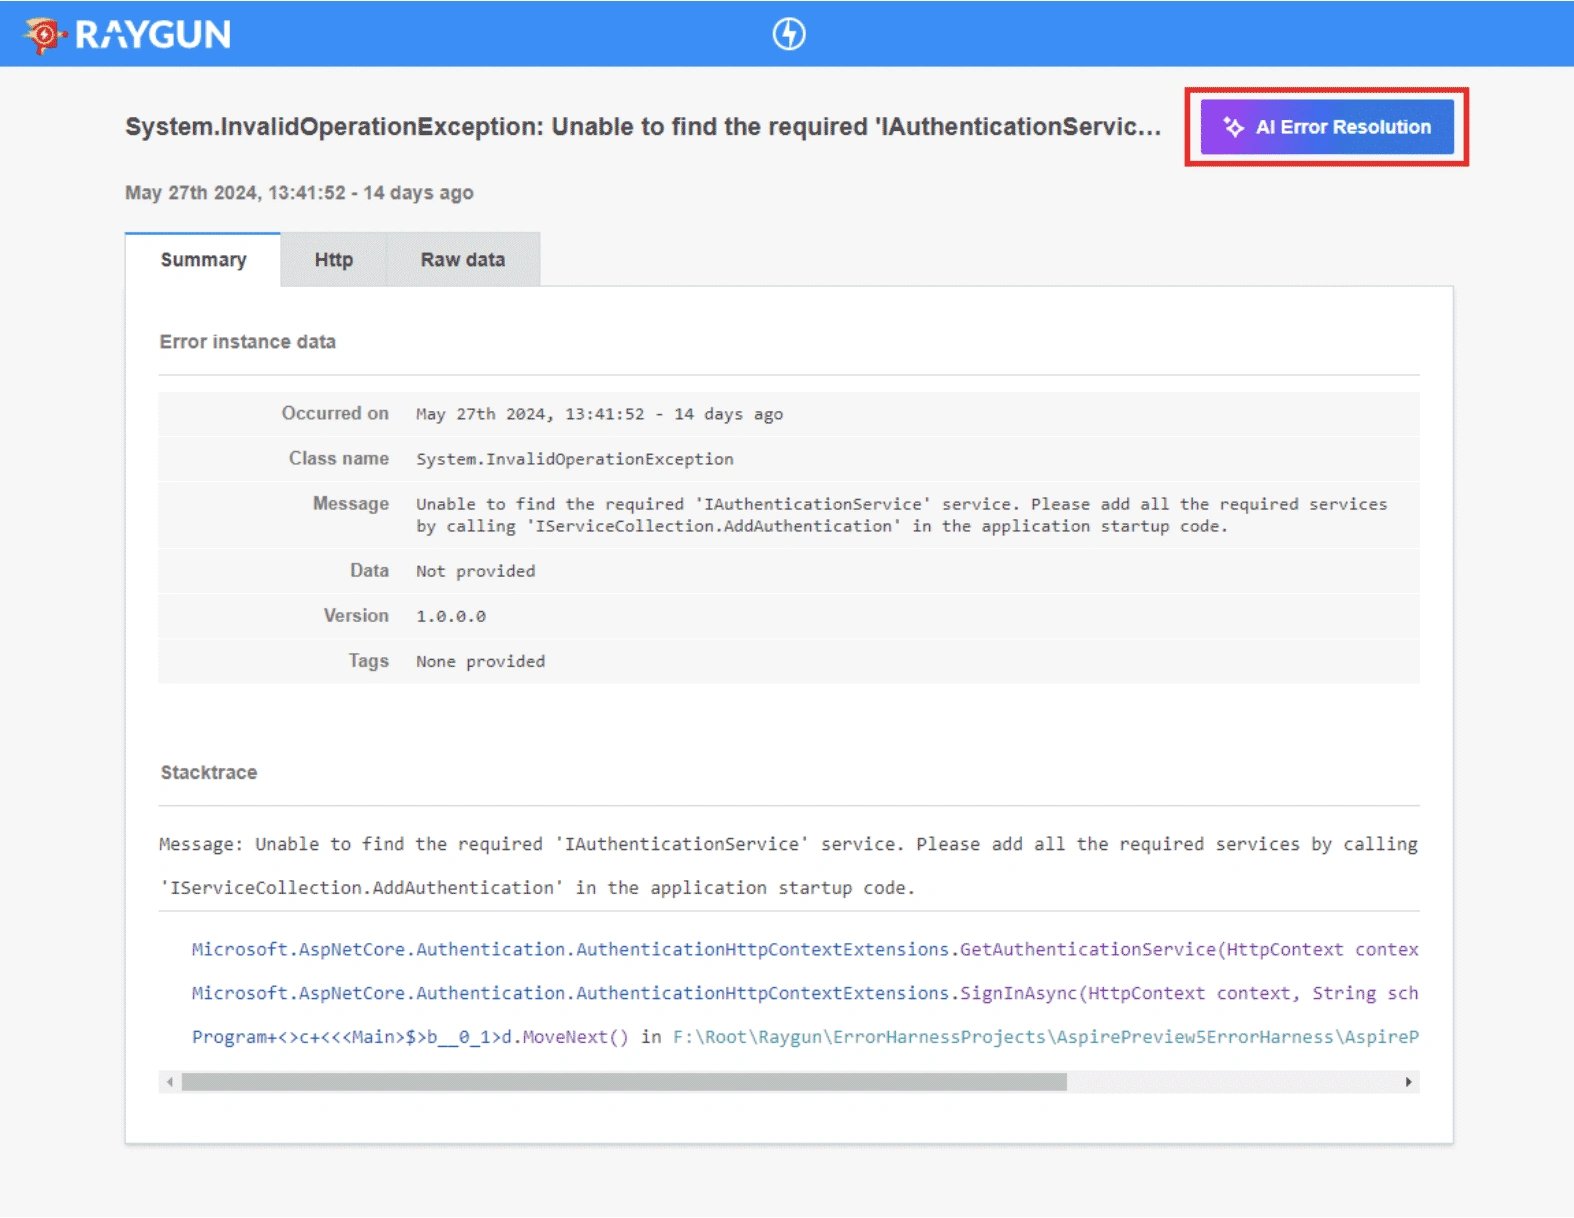1574x1218 pixels.
Task: Click the horizontal stacktrace scrollbar thumb
Action: click(624, 1082)
